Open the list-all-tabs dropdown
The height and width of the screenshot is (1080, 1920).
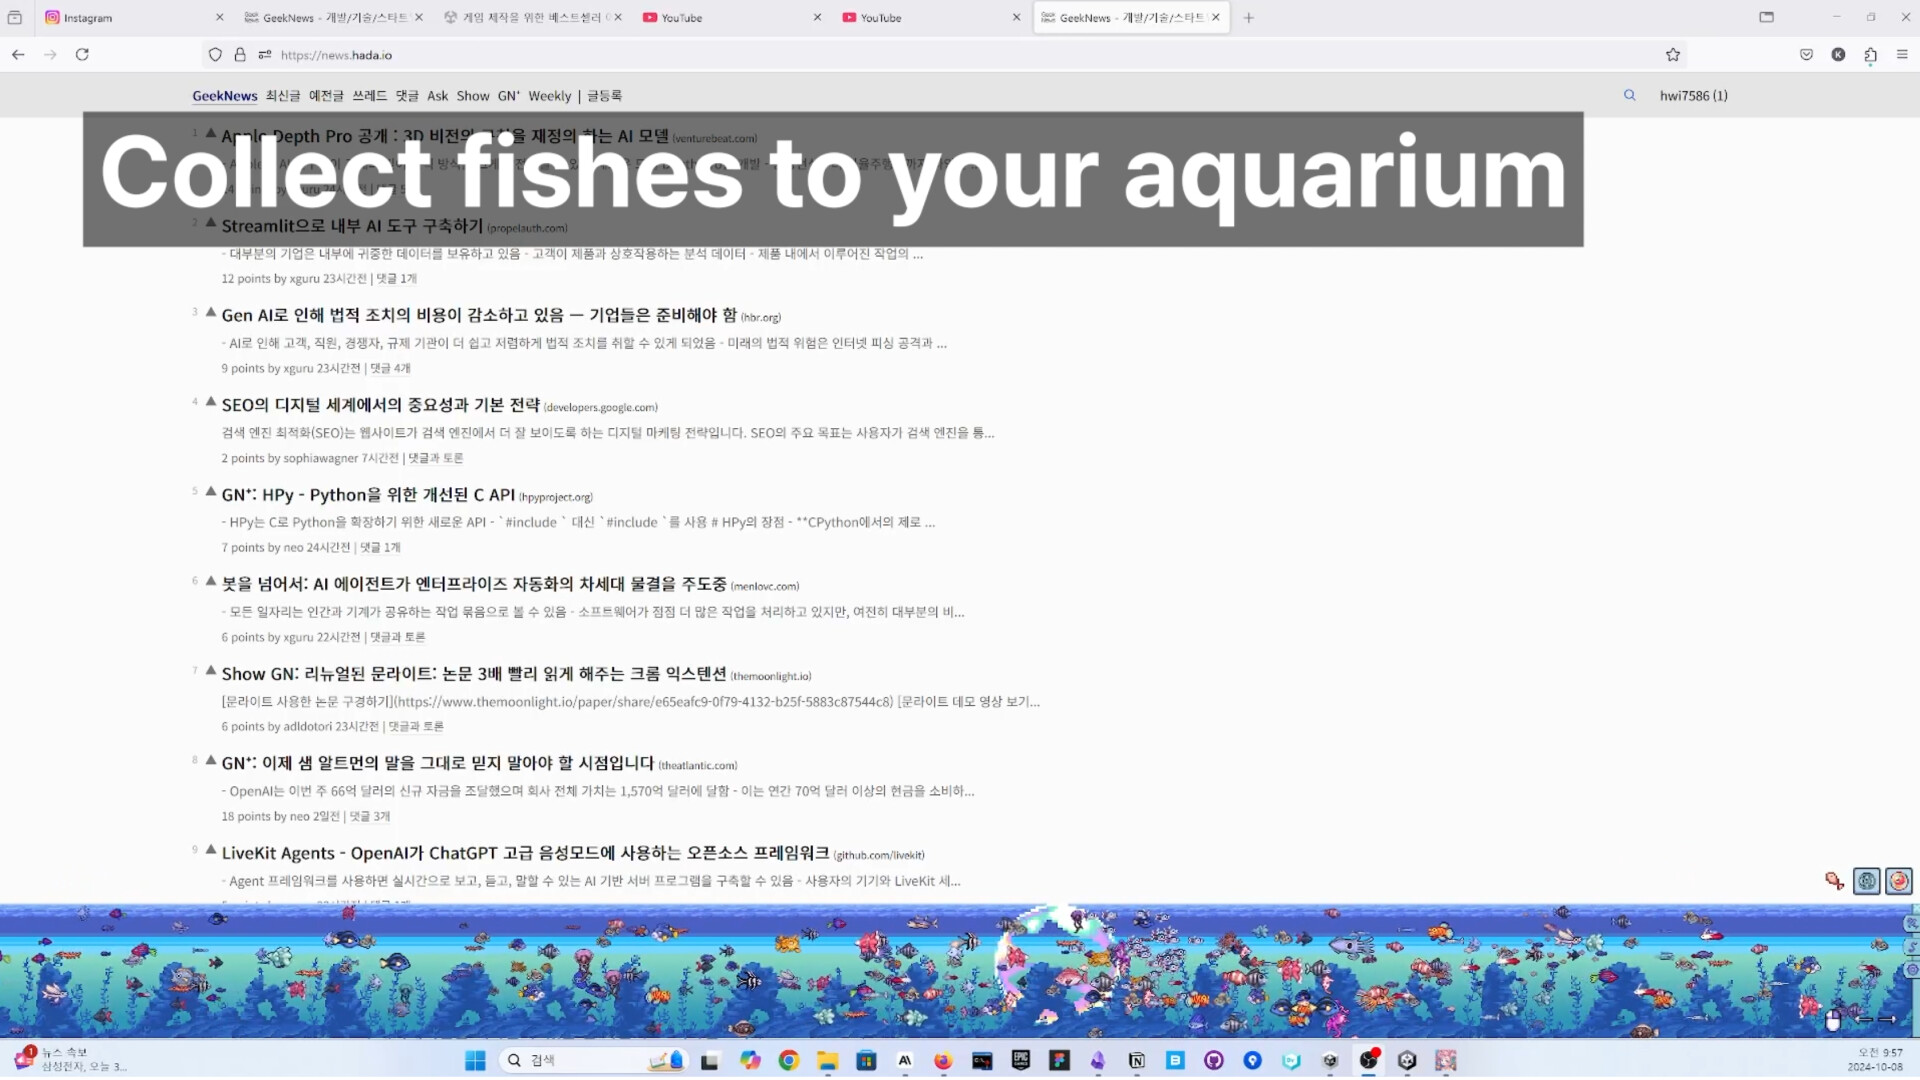pos(1765,17)
